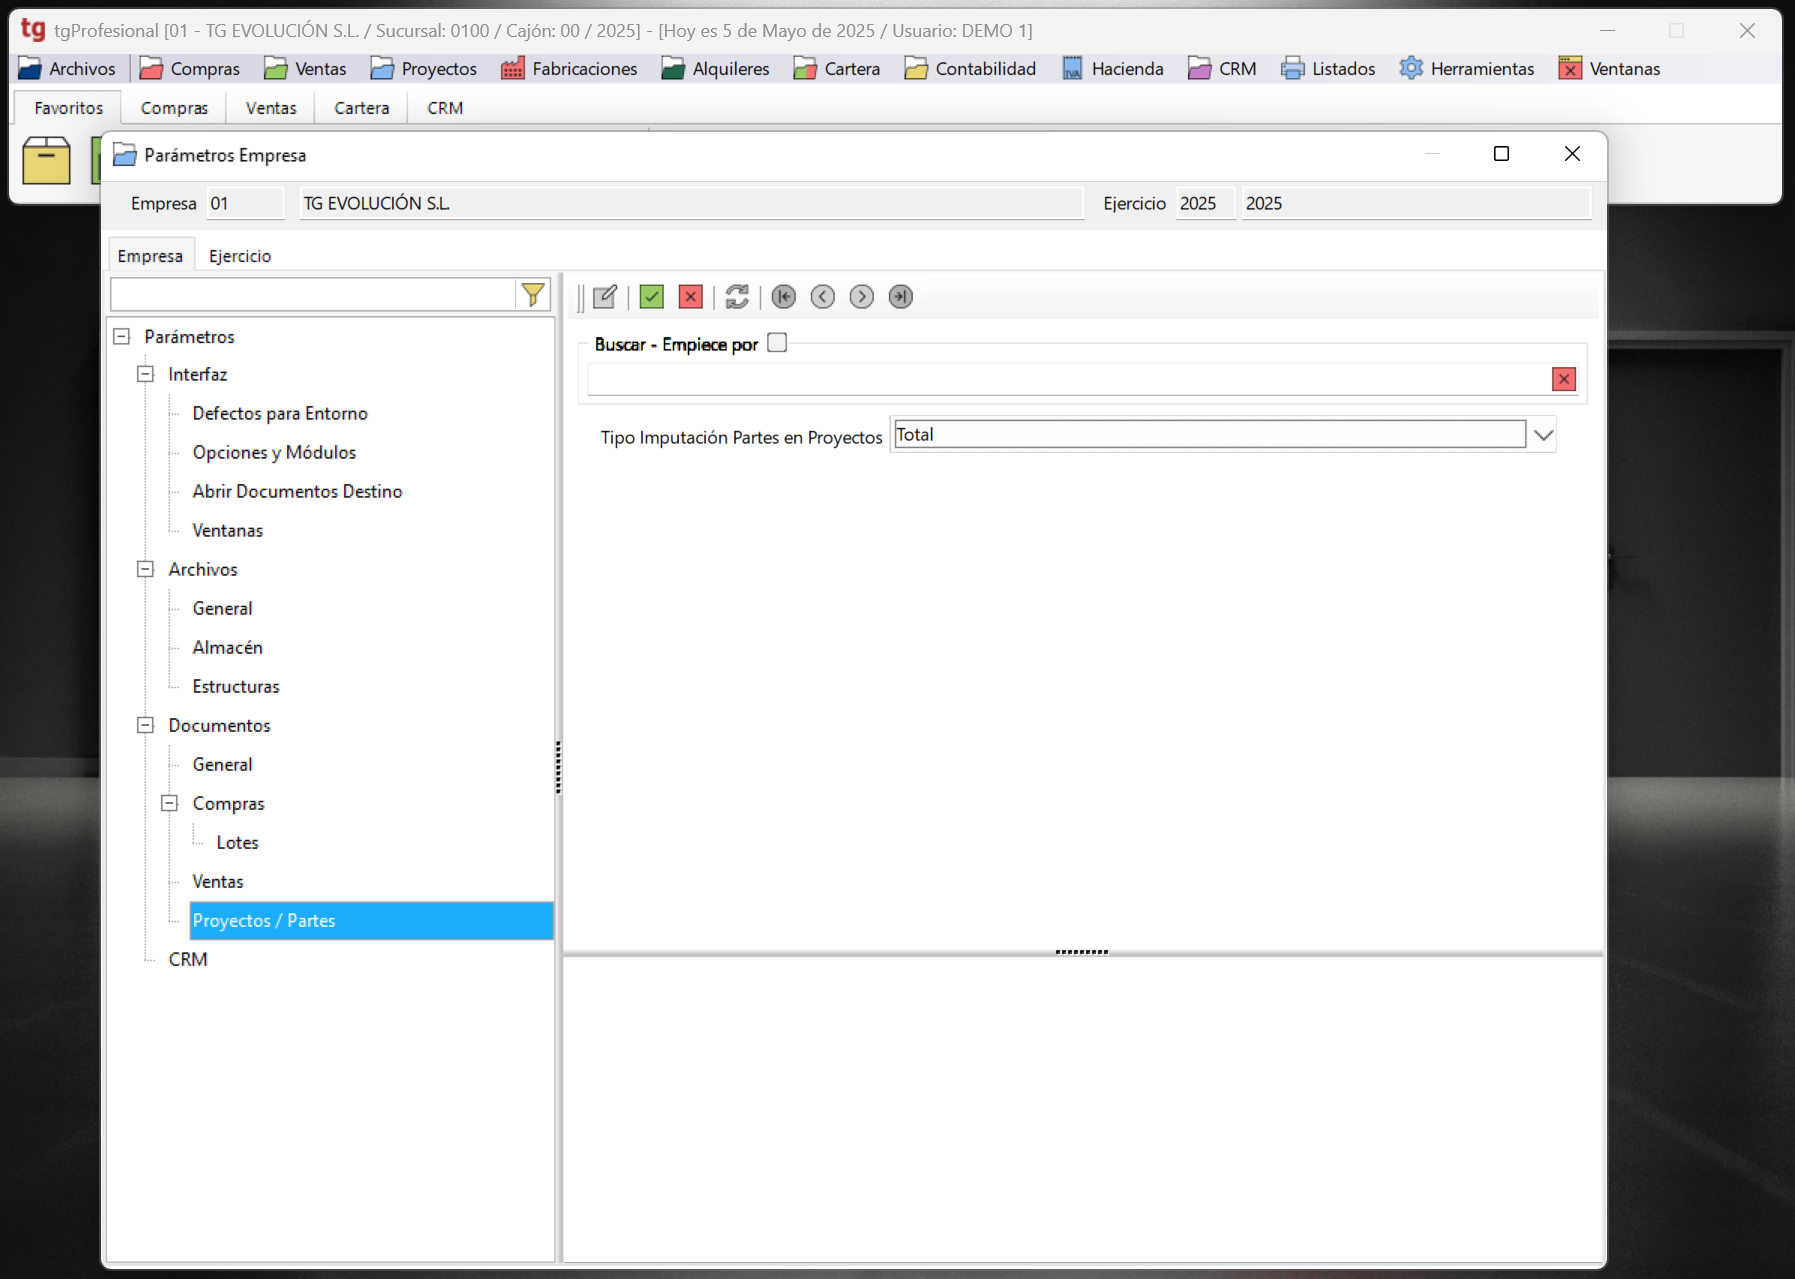Viewport: 1795px width, 1279px height.
Task: Open the Hacienda menu
Action: tap(1113, 69)
